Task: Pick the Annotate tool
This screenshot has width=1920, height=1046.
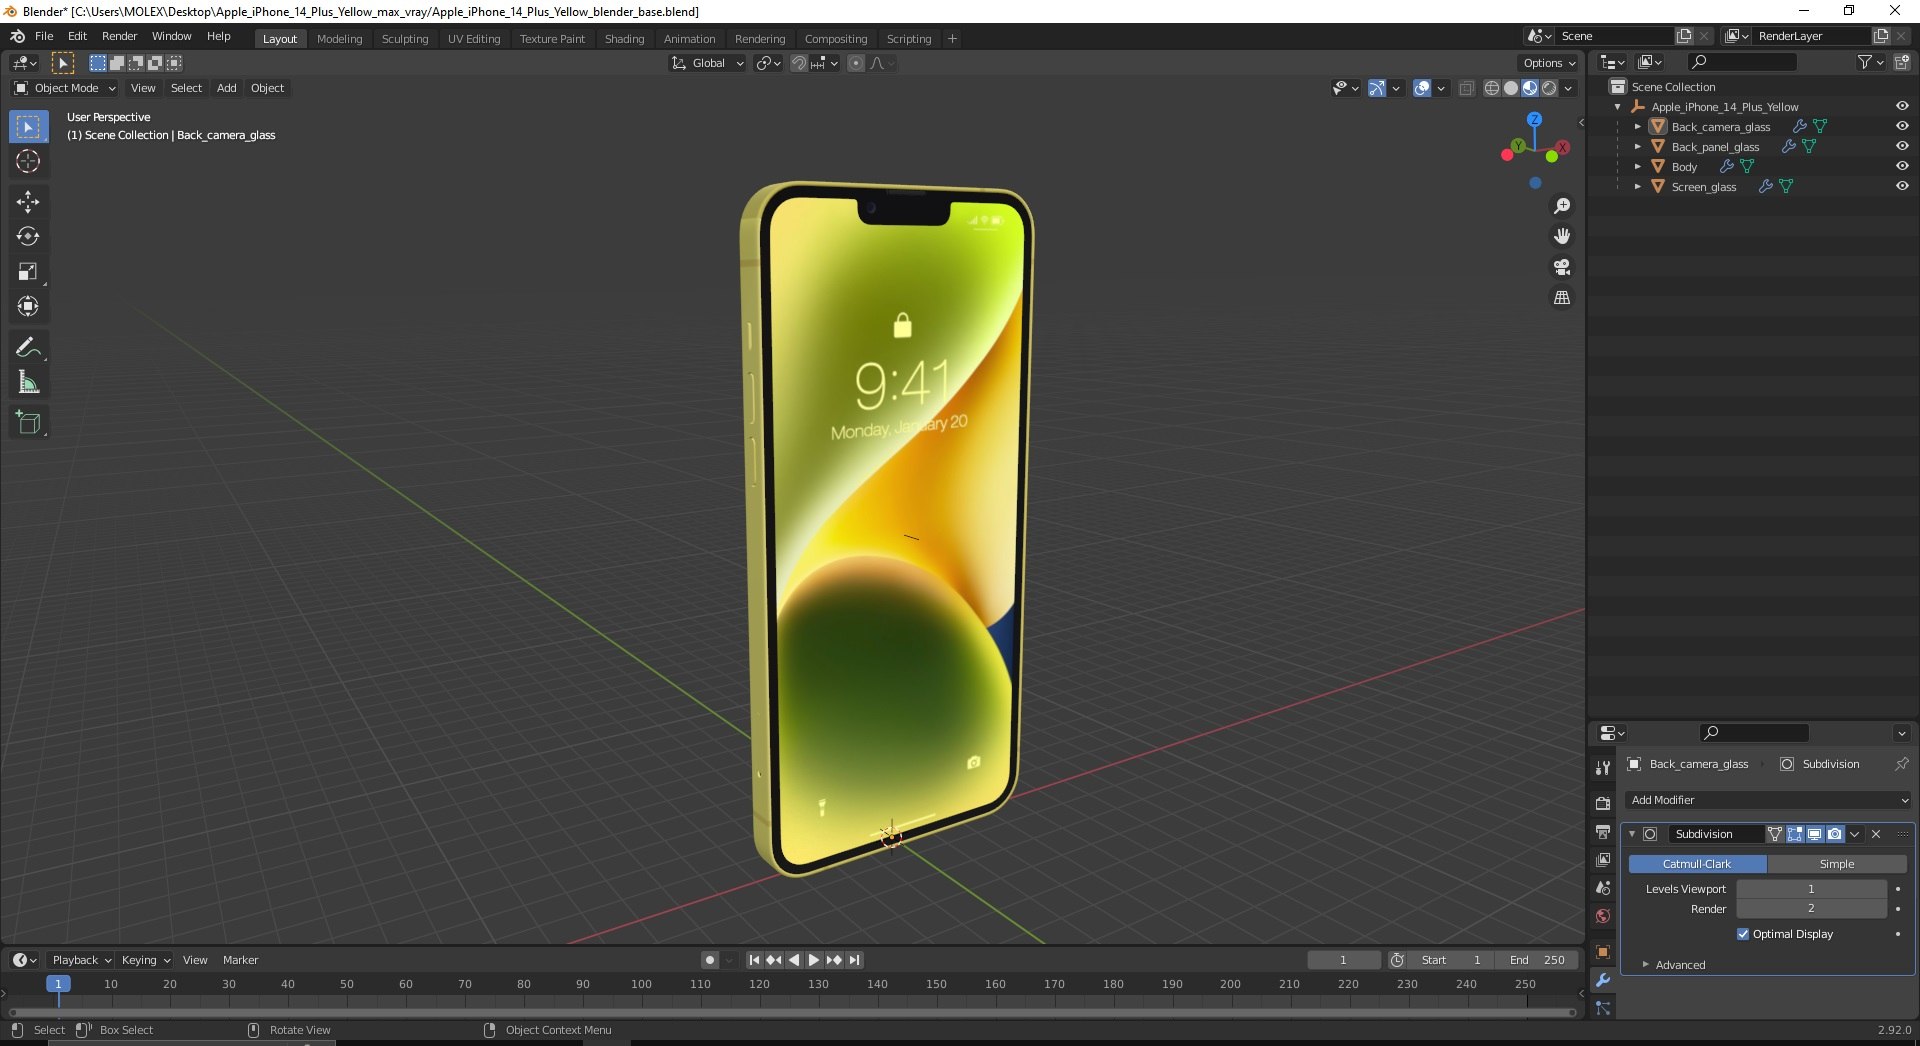Action: click(28, 348)
